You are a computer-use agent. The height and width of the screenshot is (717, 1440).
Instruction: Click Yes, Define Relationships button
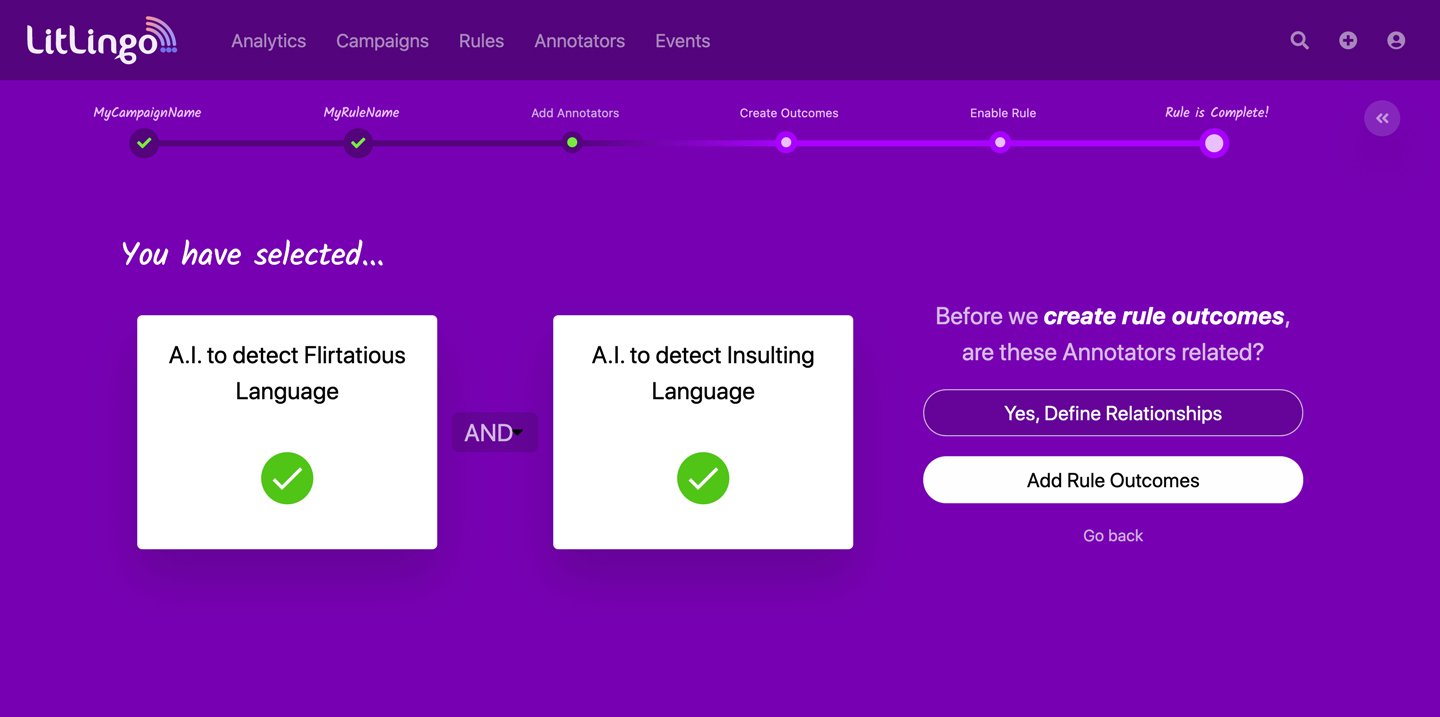point(1112,413)
